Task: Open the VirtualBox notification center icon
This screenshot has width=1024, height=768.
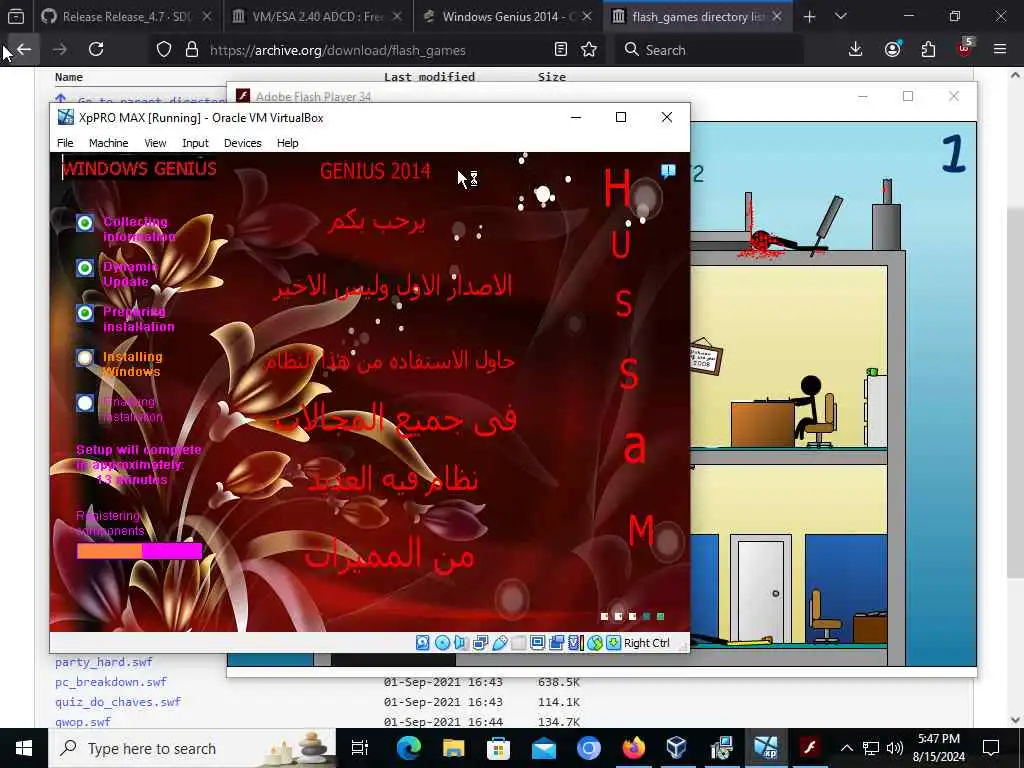Action: [668, 171]
